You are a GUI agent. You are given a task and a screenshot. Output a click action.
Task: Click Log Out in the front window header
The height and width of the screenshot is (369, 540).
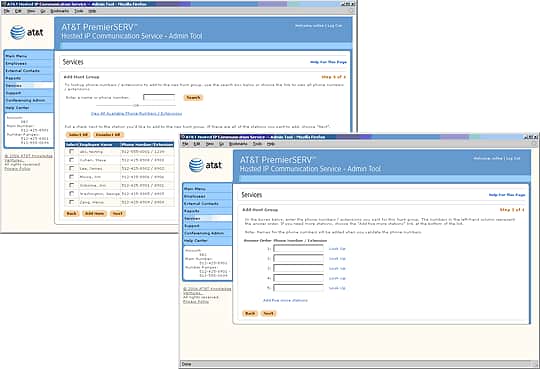(x=513, y=158)
